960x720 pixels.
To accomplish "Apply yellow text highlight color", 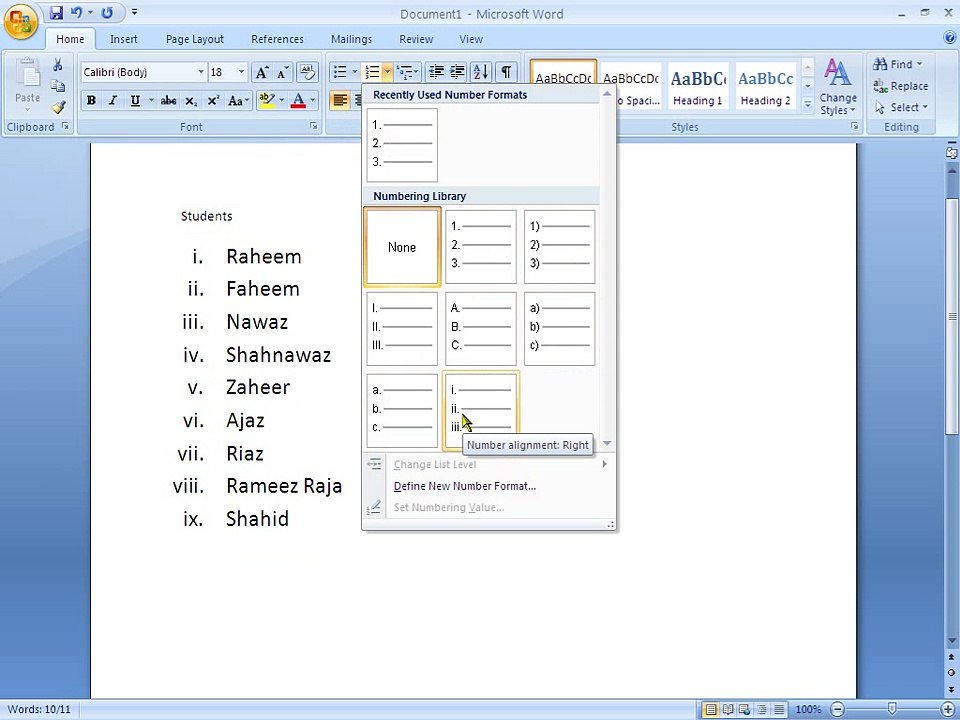I will point(266,100).
